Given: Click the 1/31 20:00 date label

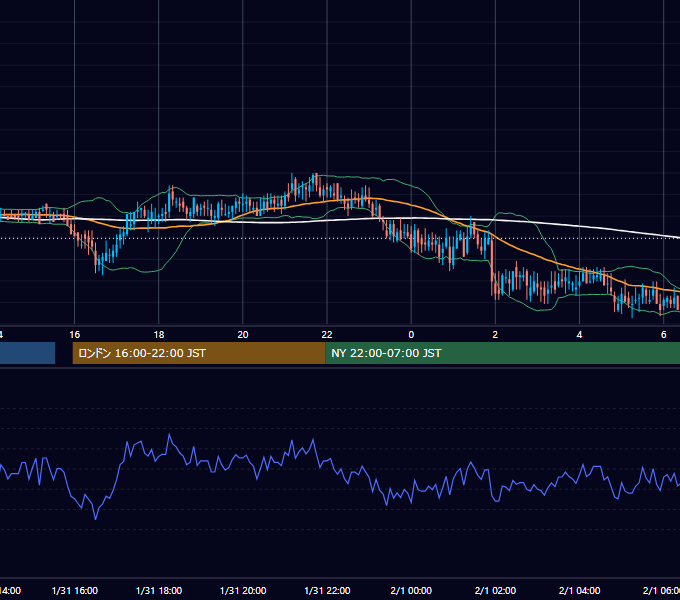Looking at the screenshot, I should pos(243,590).
